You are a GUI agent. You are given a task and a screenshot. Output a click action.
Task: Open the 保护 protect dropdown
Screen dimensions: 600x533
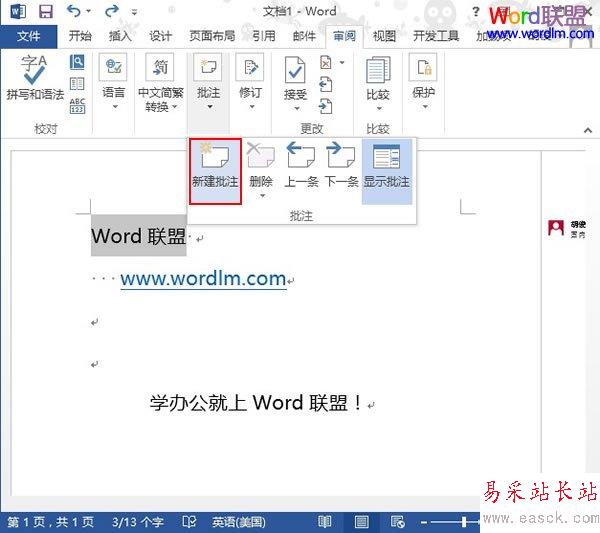point(424,82)
